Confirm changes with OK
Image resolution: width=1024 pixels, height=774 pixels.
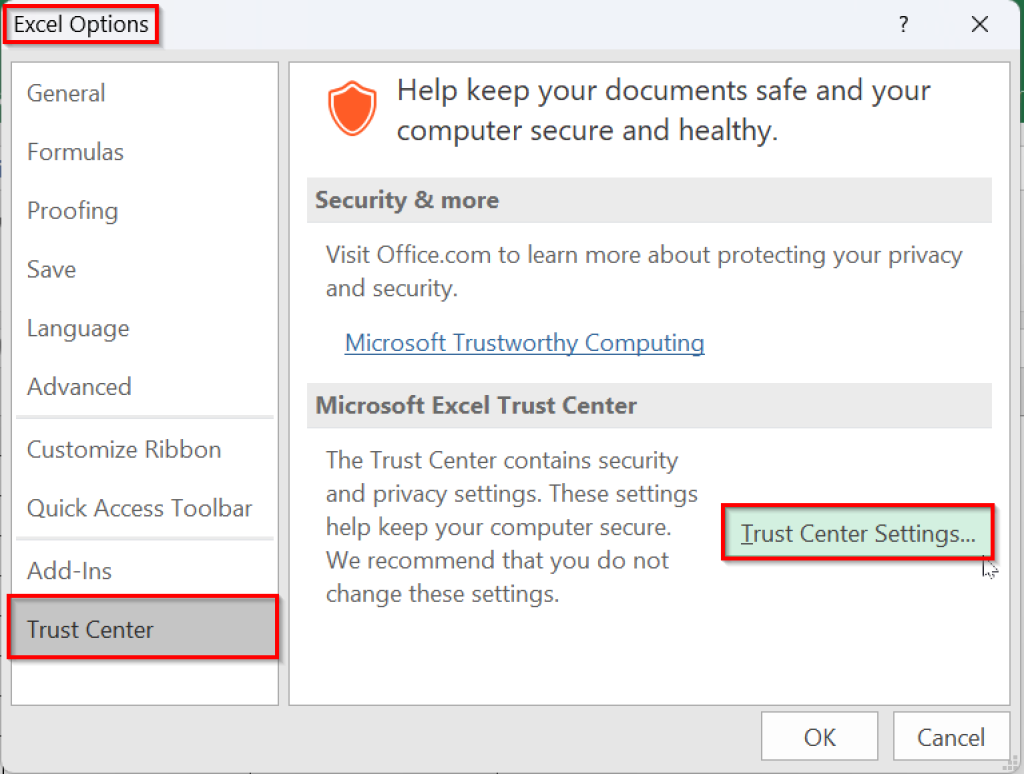click(819, 737)
